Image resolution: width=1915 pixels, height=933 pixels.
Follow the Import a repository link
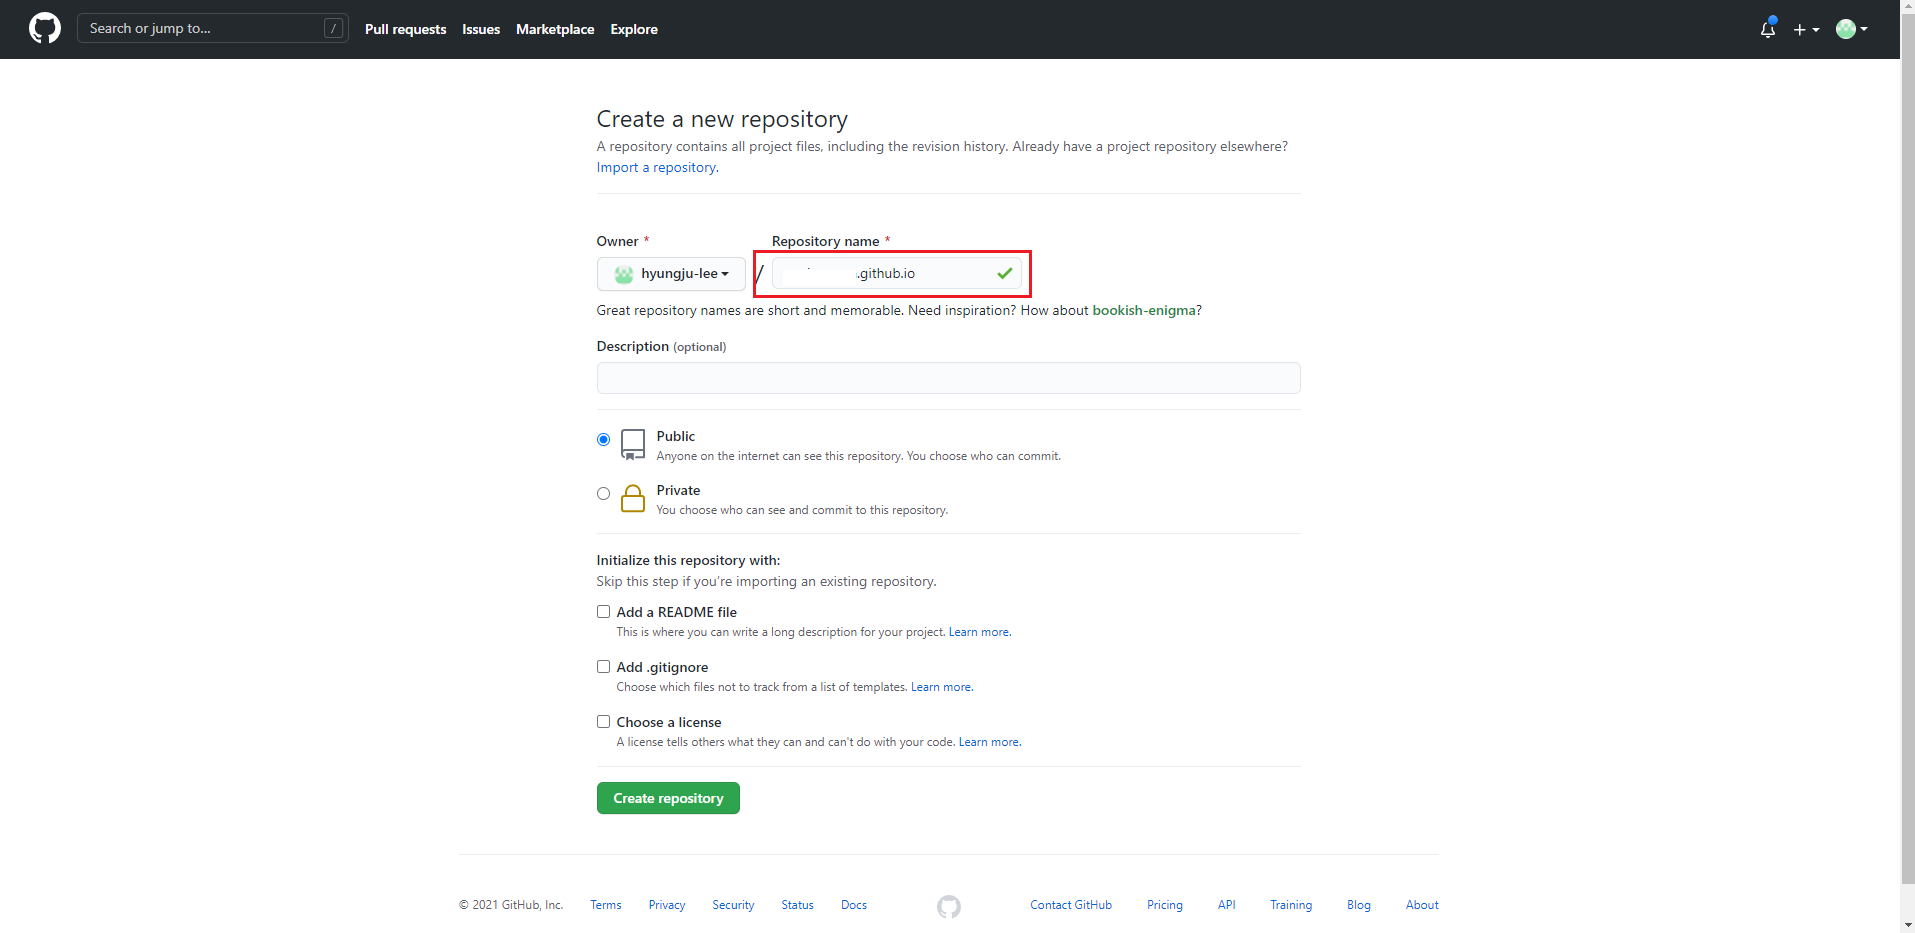pos(656,168)
